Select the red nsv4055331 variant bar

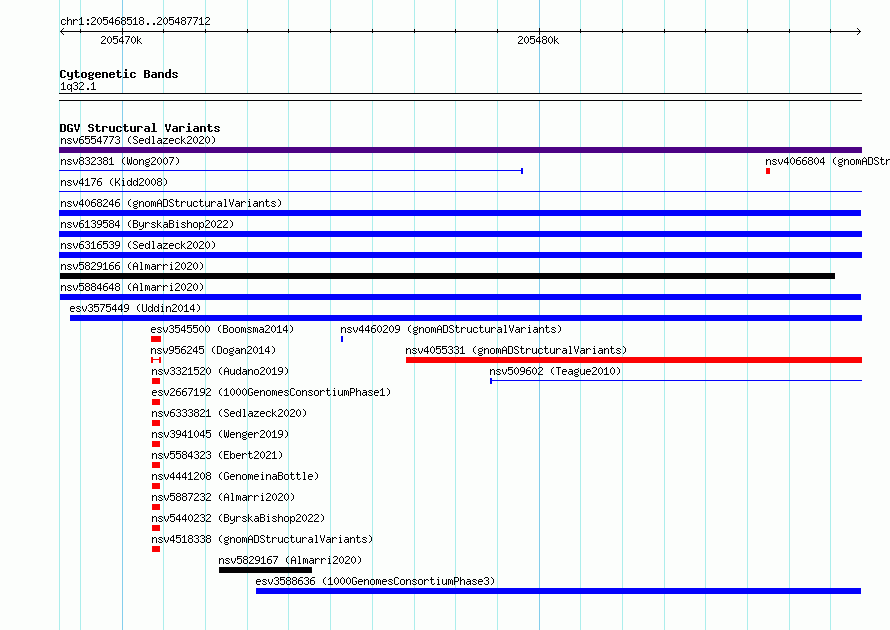pos(634,360)
